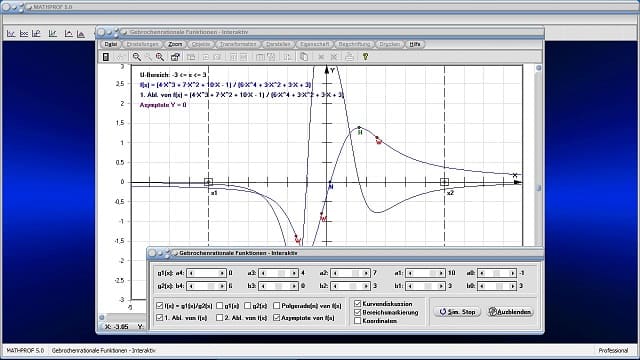The width and height of the screenshot is (640, 360).
Task: Open the Beschriftung menu
Action: (354, 44)
